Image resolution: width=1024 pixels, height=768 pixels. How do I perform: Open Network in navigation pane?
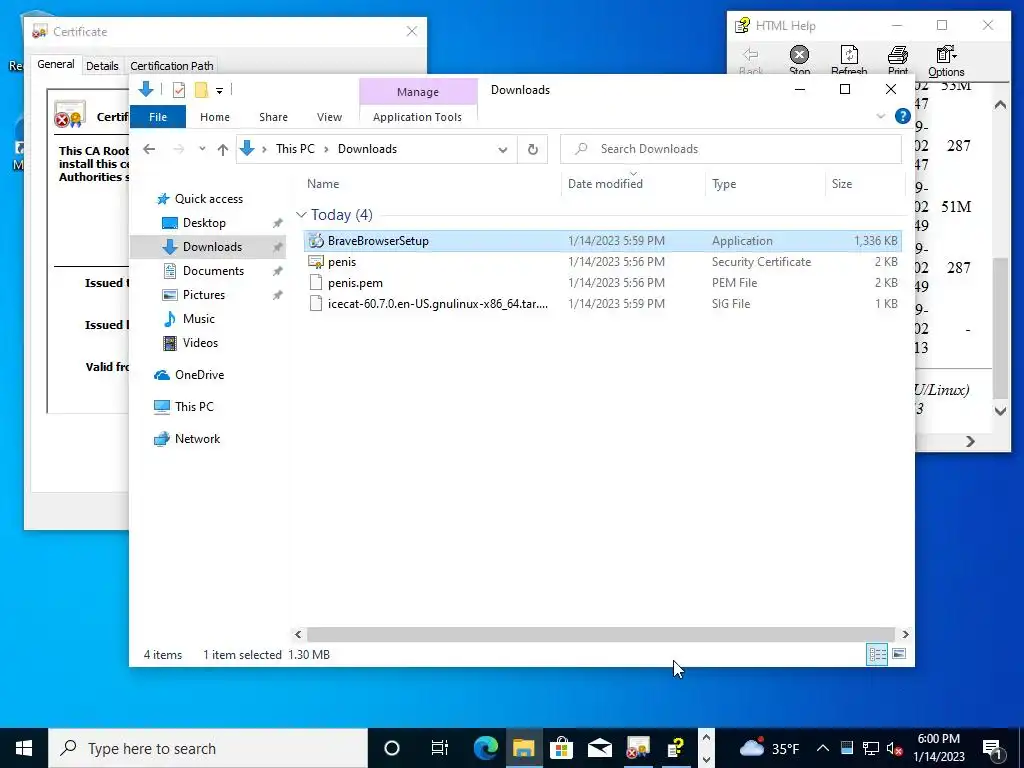[197, 439]
